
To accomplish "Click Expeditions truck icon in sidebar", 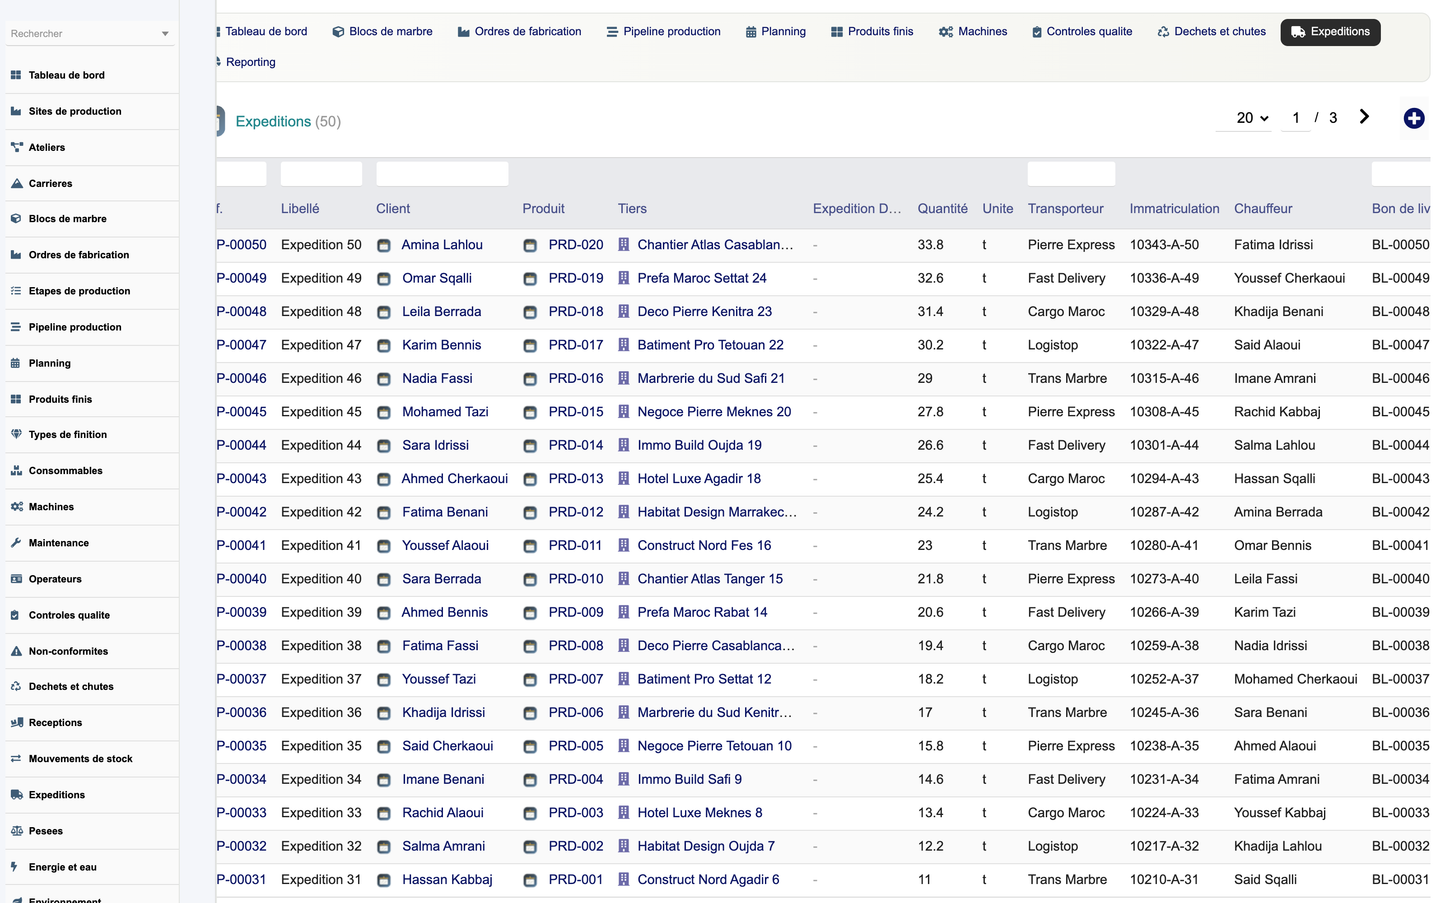I will point(16,795).
